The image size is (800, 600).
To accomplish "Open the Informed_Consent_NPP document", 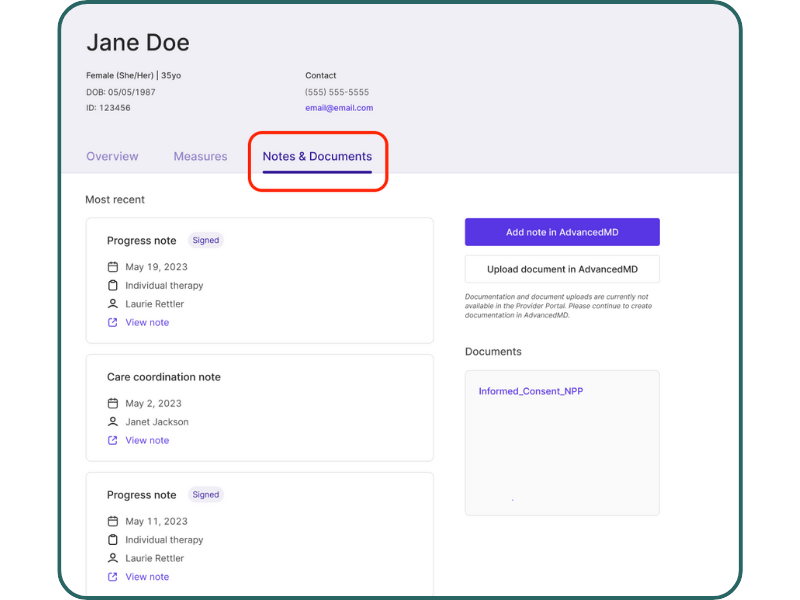I will pos(530,391).
